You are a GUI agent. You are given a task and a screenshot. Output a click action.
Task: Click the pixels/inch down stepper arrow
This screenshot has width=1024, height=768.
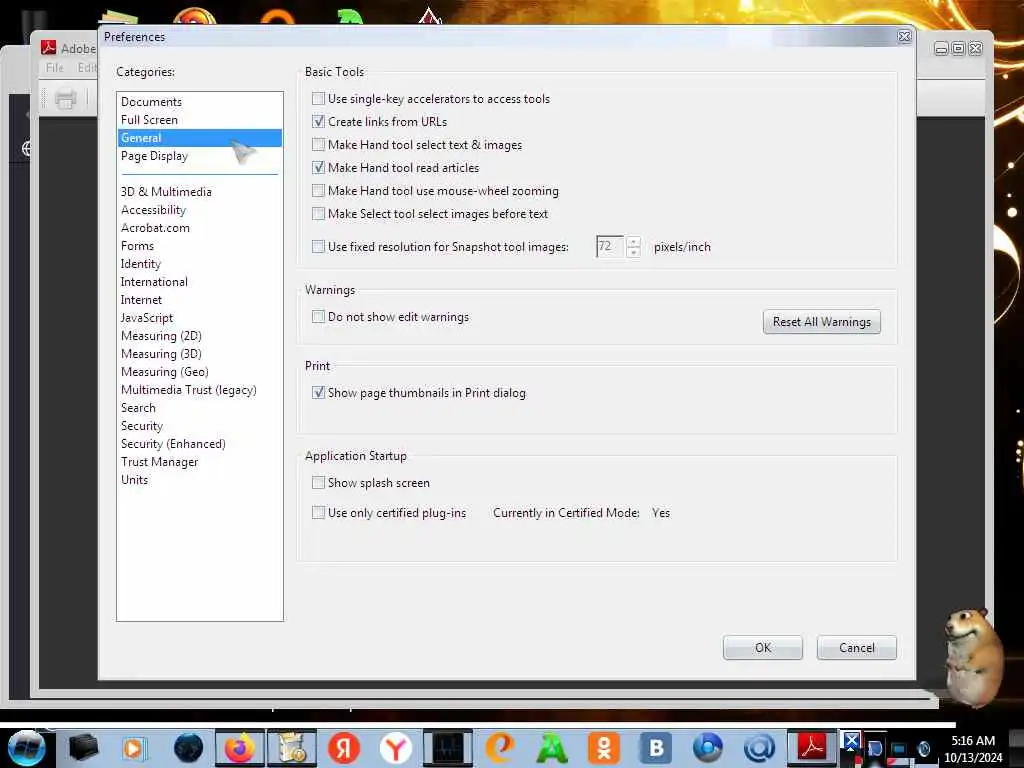point(633,252)
